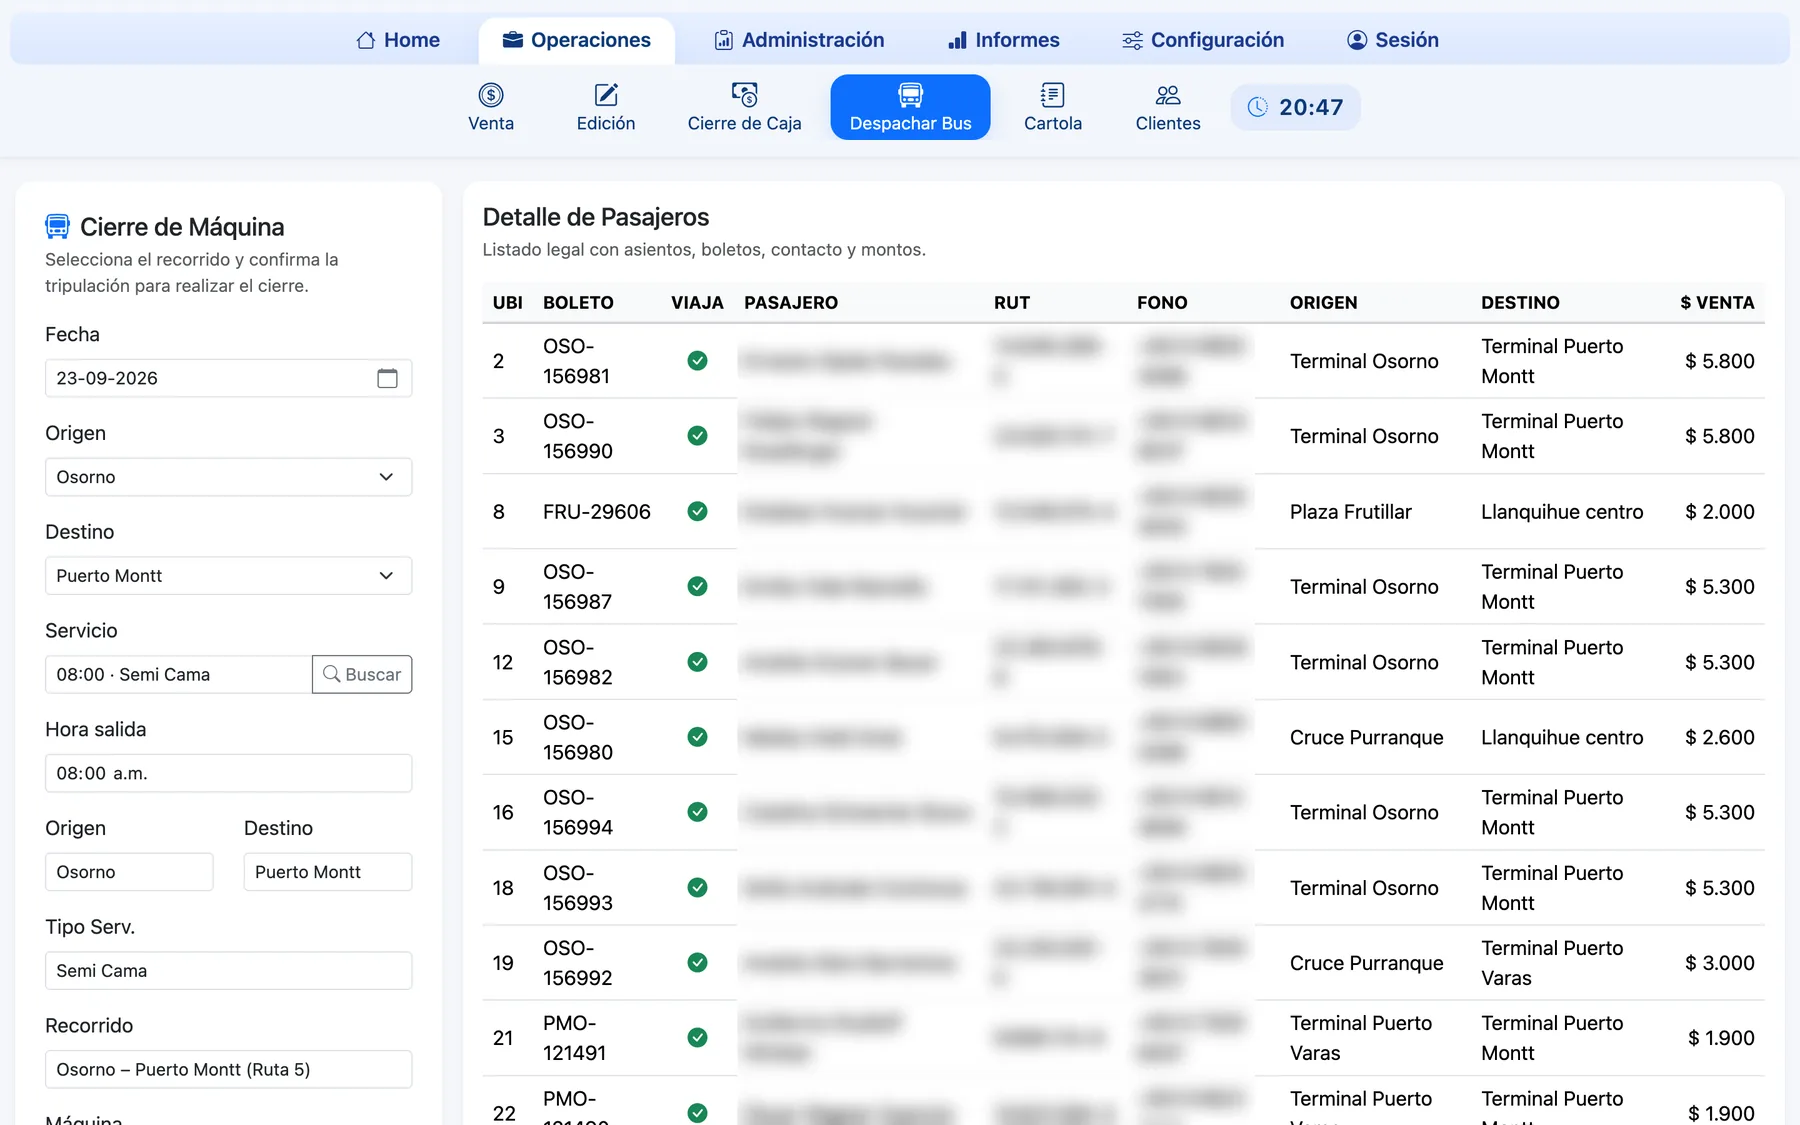Click the Servicio field 08:00 · Semi Cama
This screenshot has width=1800, height=1125.
coord(178,674)
